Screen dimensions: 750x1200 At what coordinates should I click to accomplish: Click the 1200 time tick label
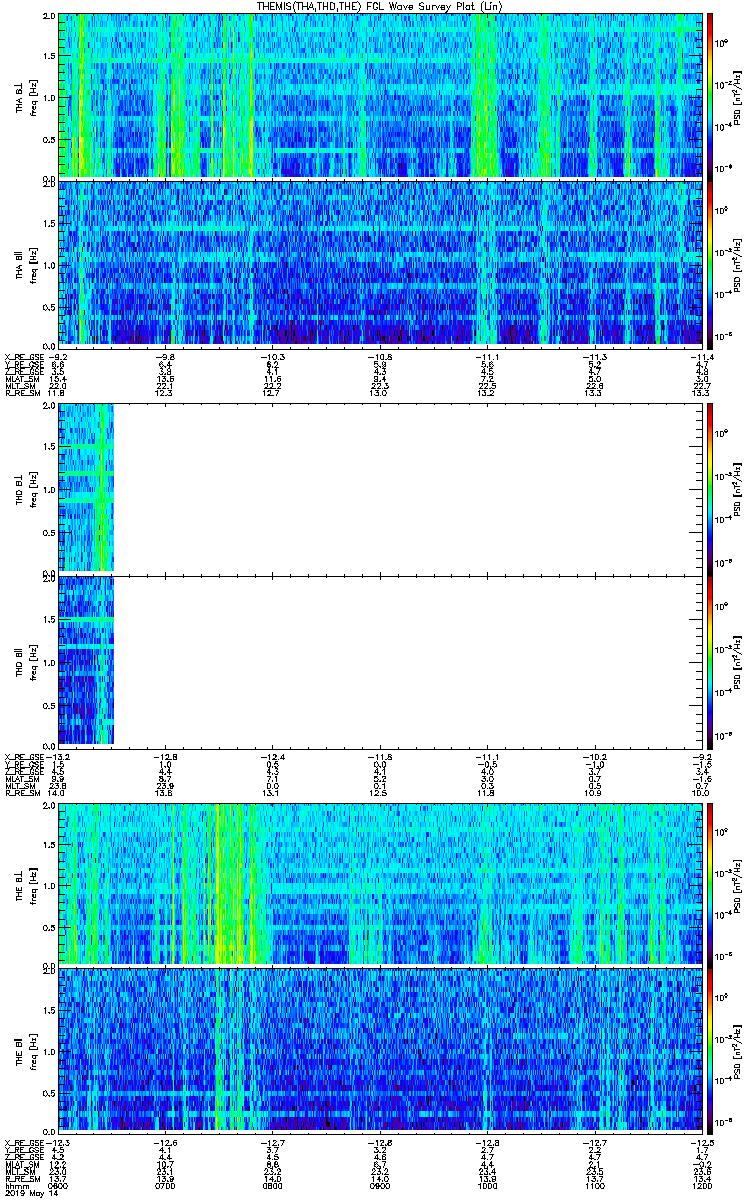(x=701, y=1186)
